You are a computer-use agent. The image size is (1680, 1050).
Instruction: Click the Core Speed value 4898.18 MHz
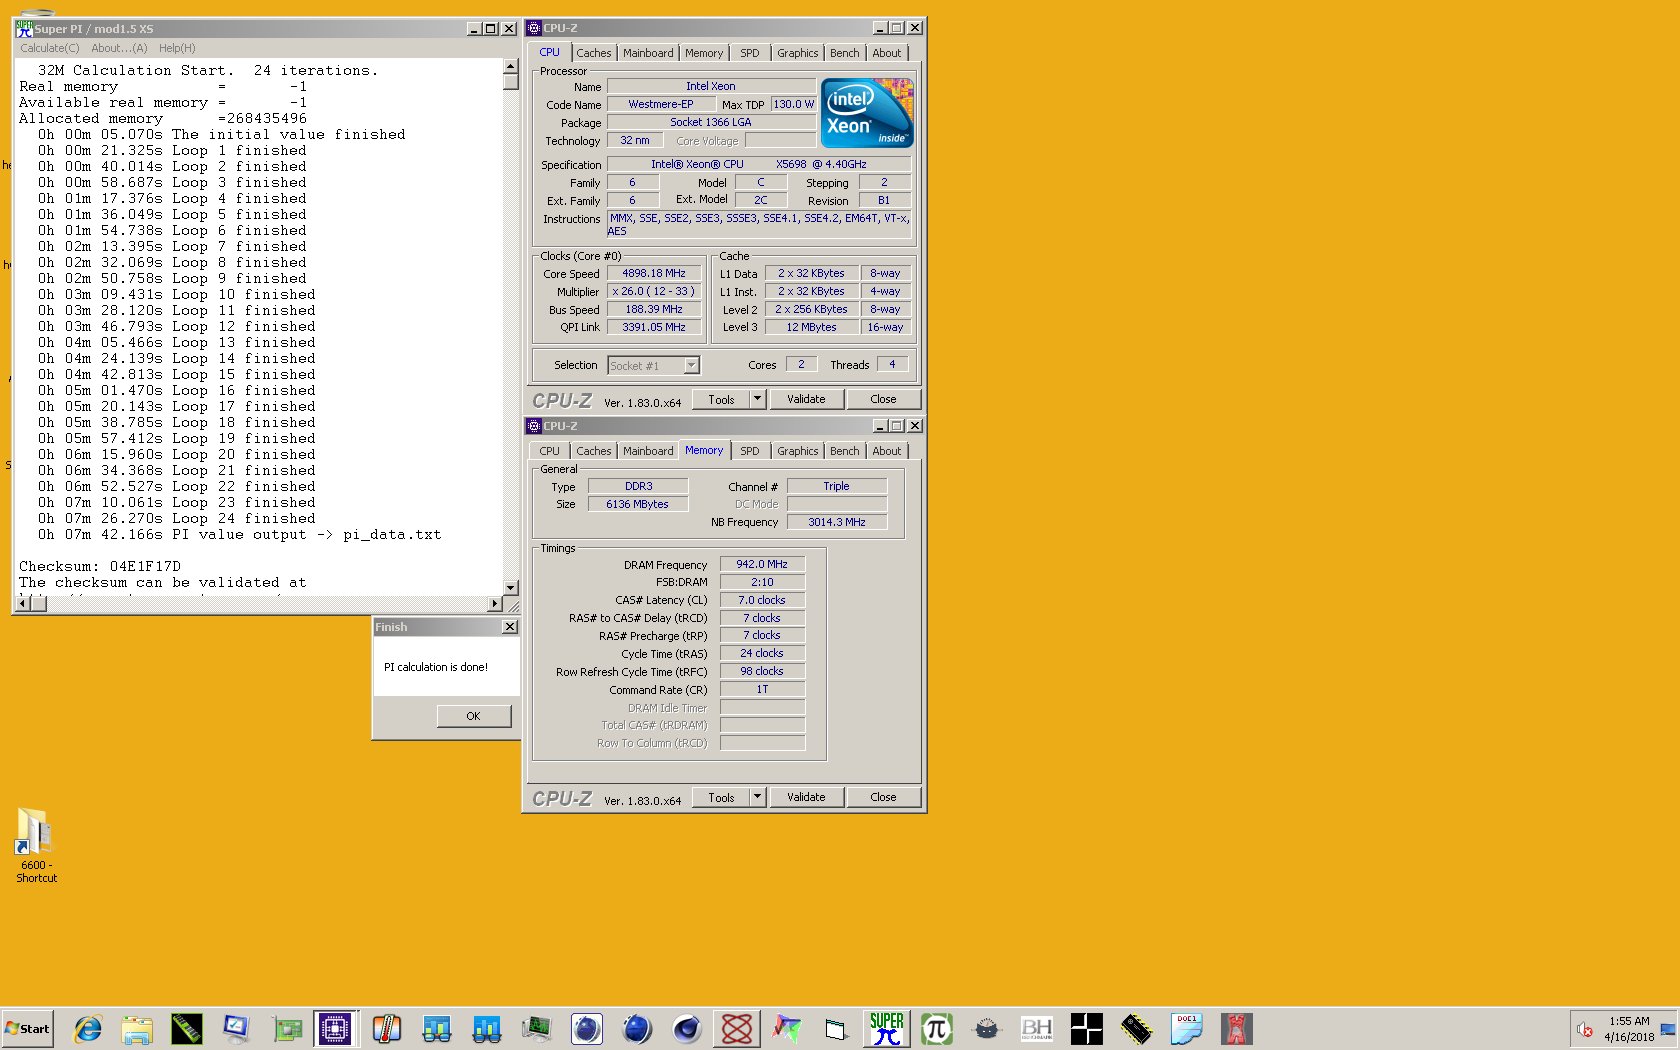654,273
